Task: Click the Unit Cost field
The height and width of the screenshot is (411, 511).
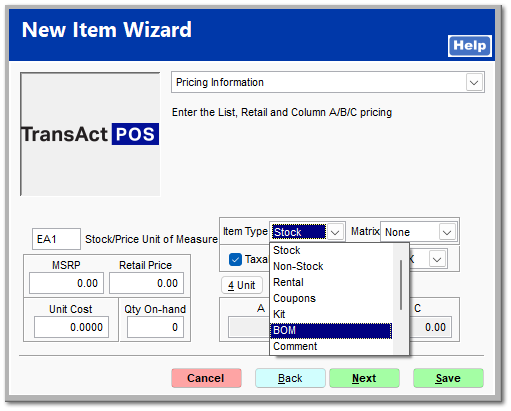Action: (71, 327)
